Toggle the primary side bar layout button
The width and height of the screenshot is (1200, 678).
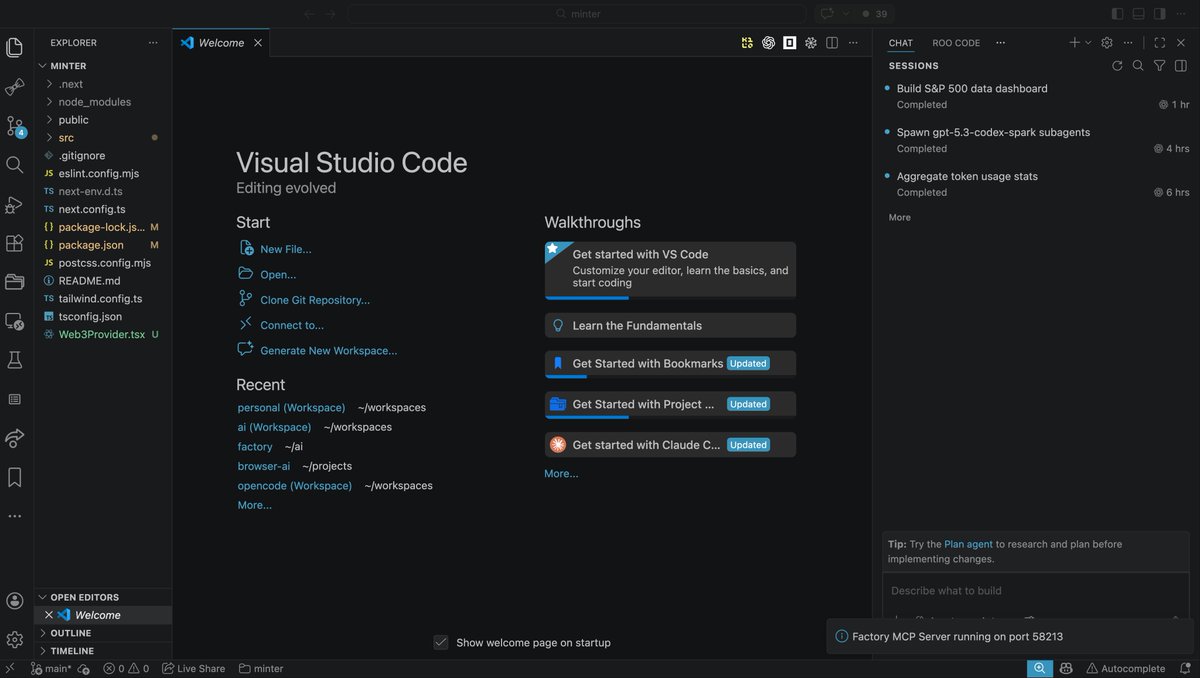click(x=1117, y=14)
